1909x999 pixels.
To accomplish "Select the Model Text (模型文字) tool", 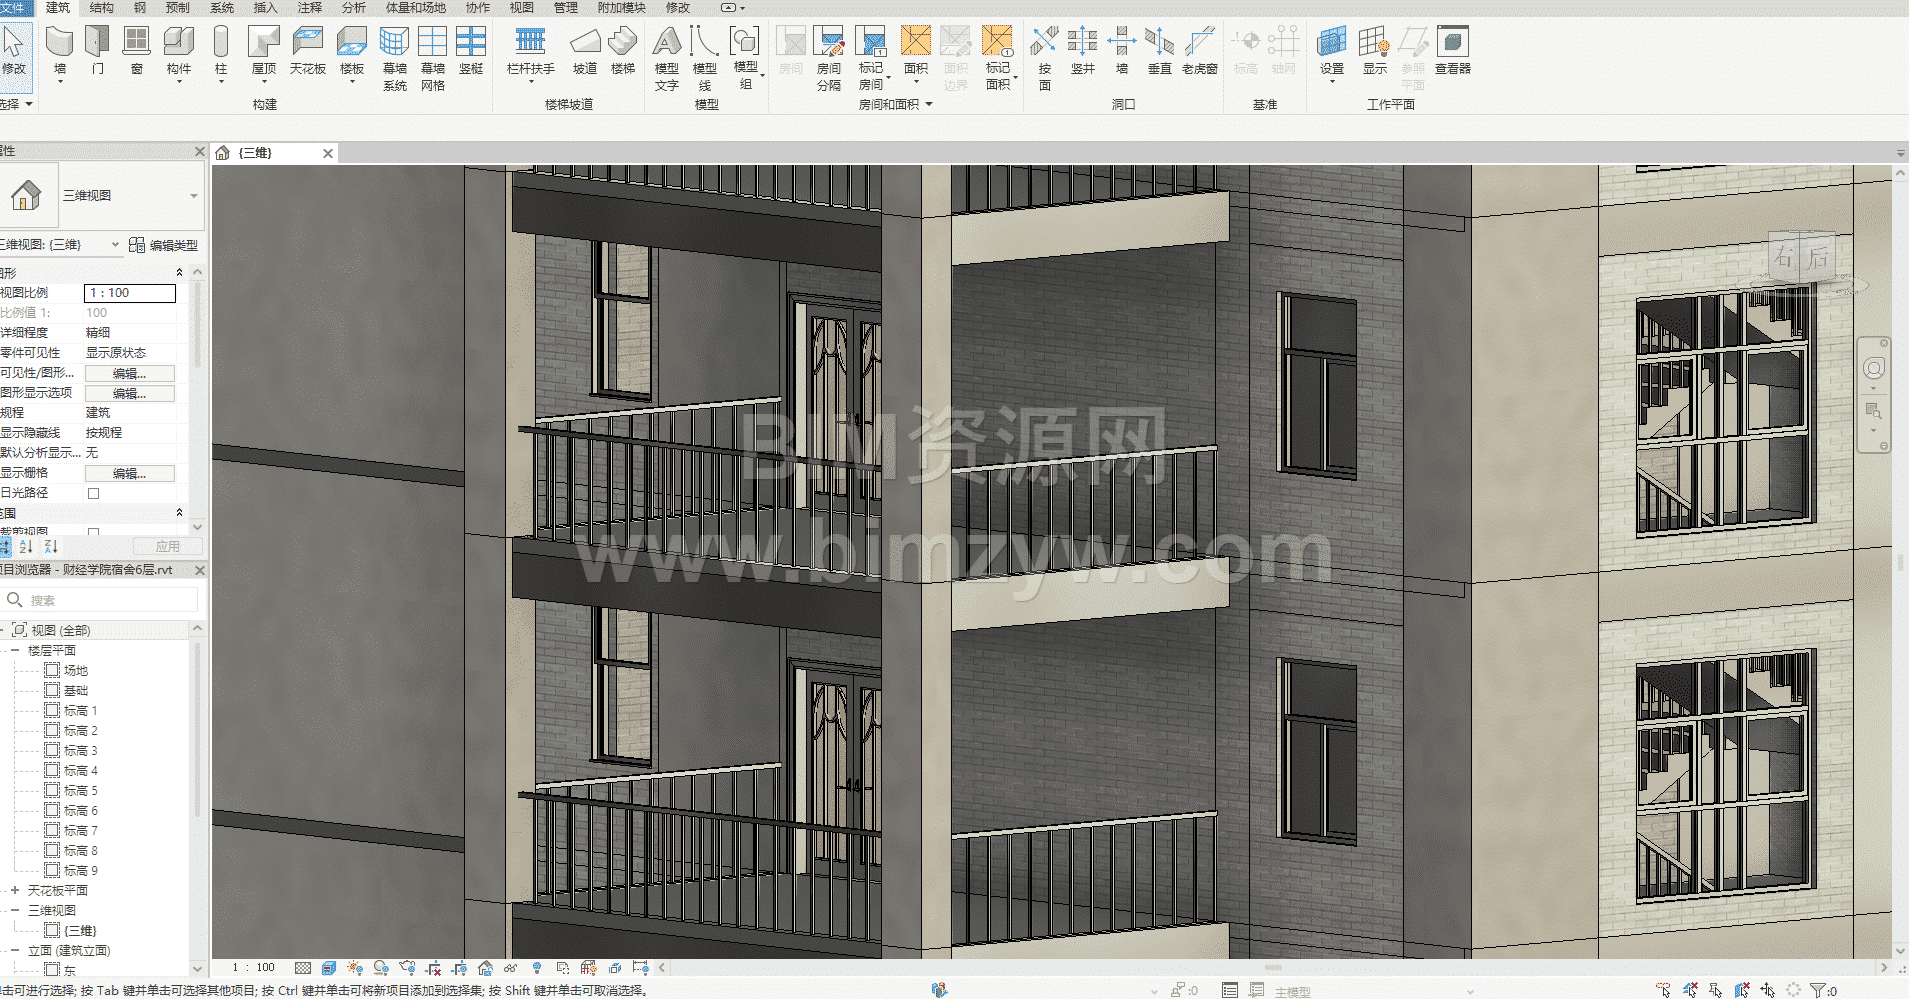I will (667, 58).
